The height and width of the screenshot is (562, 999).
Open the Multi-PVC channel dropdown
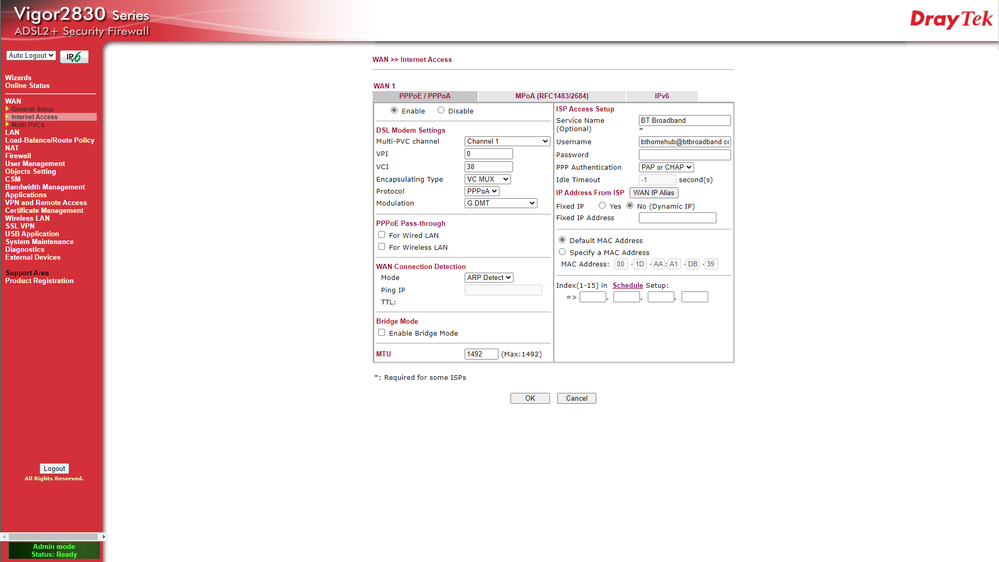tap(507, 142)
